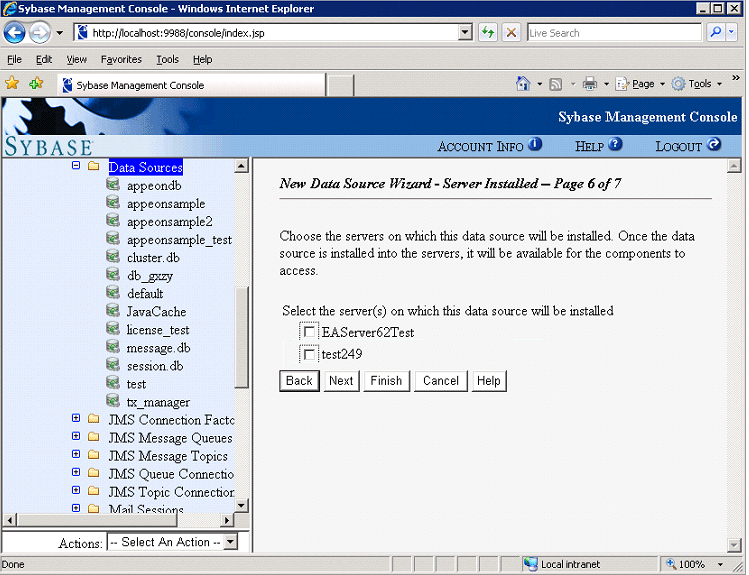
Task: Click the Local intranet zone icon
Action: click(531, 564)
